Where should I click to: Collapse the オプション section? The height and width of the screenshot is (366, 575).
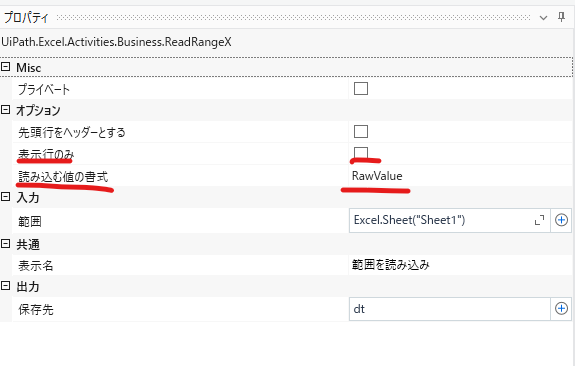(6, 109)
